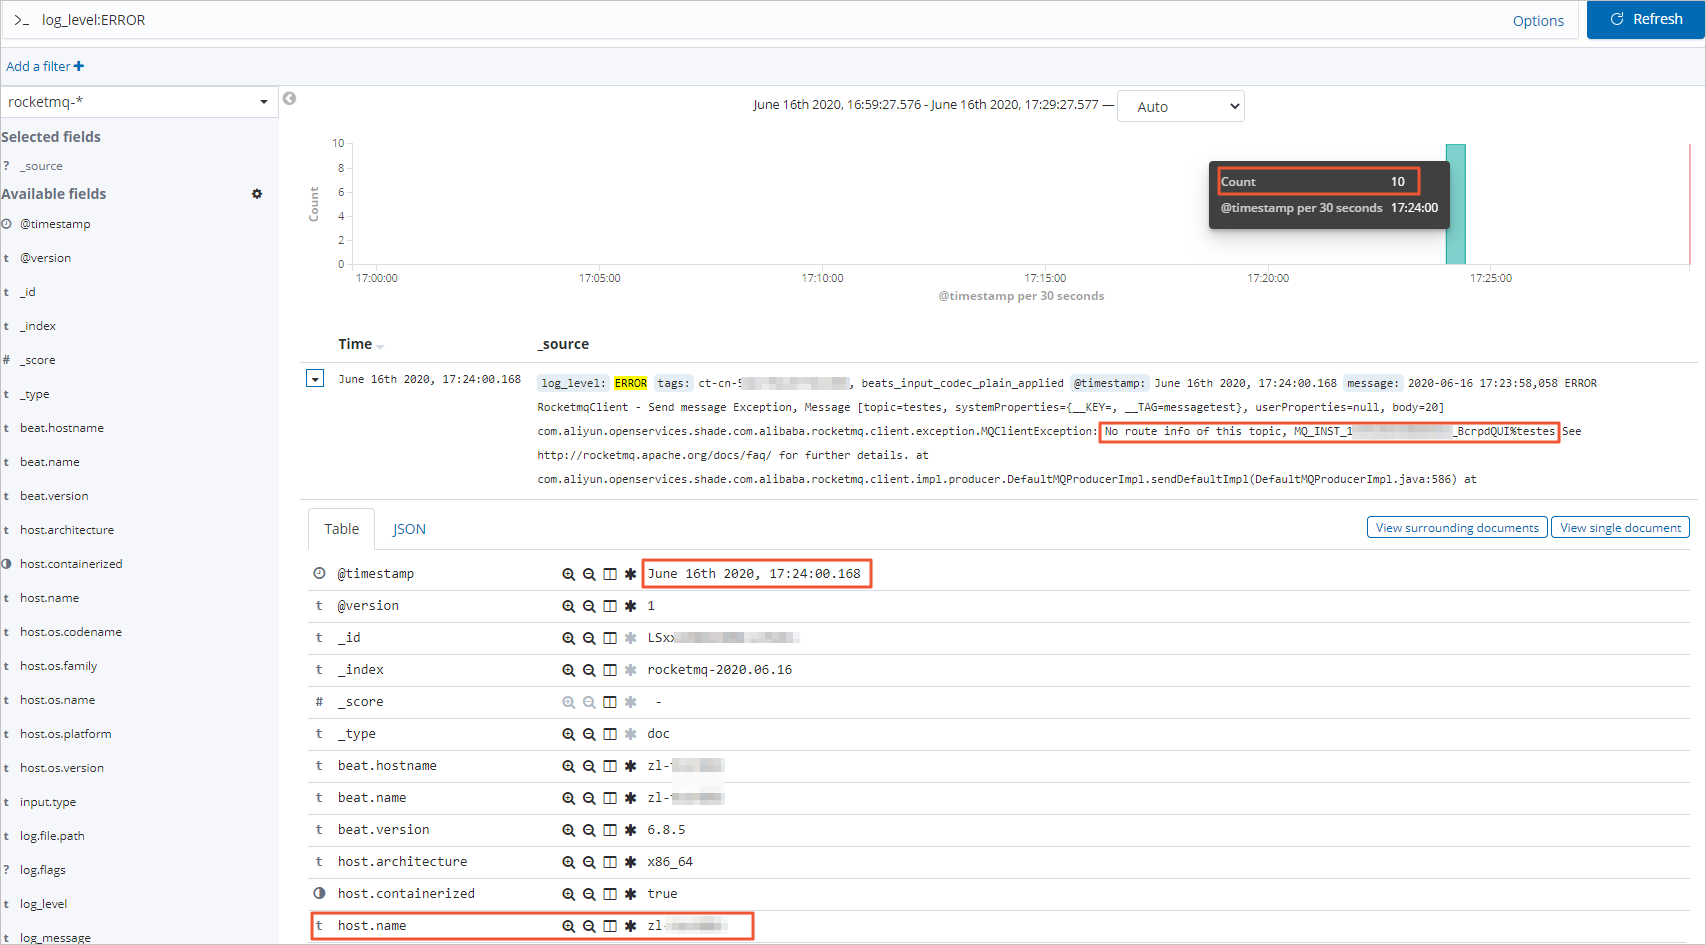Image resolution: width=1706 pixels, height=945 pixels.
Task: Collapse the expanded log document row
Action: [315, 379]
